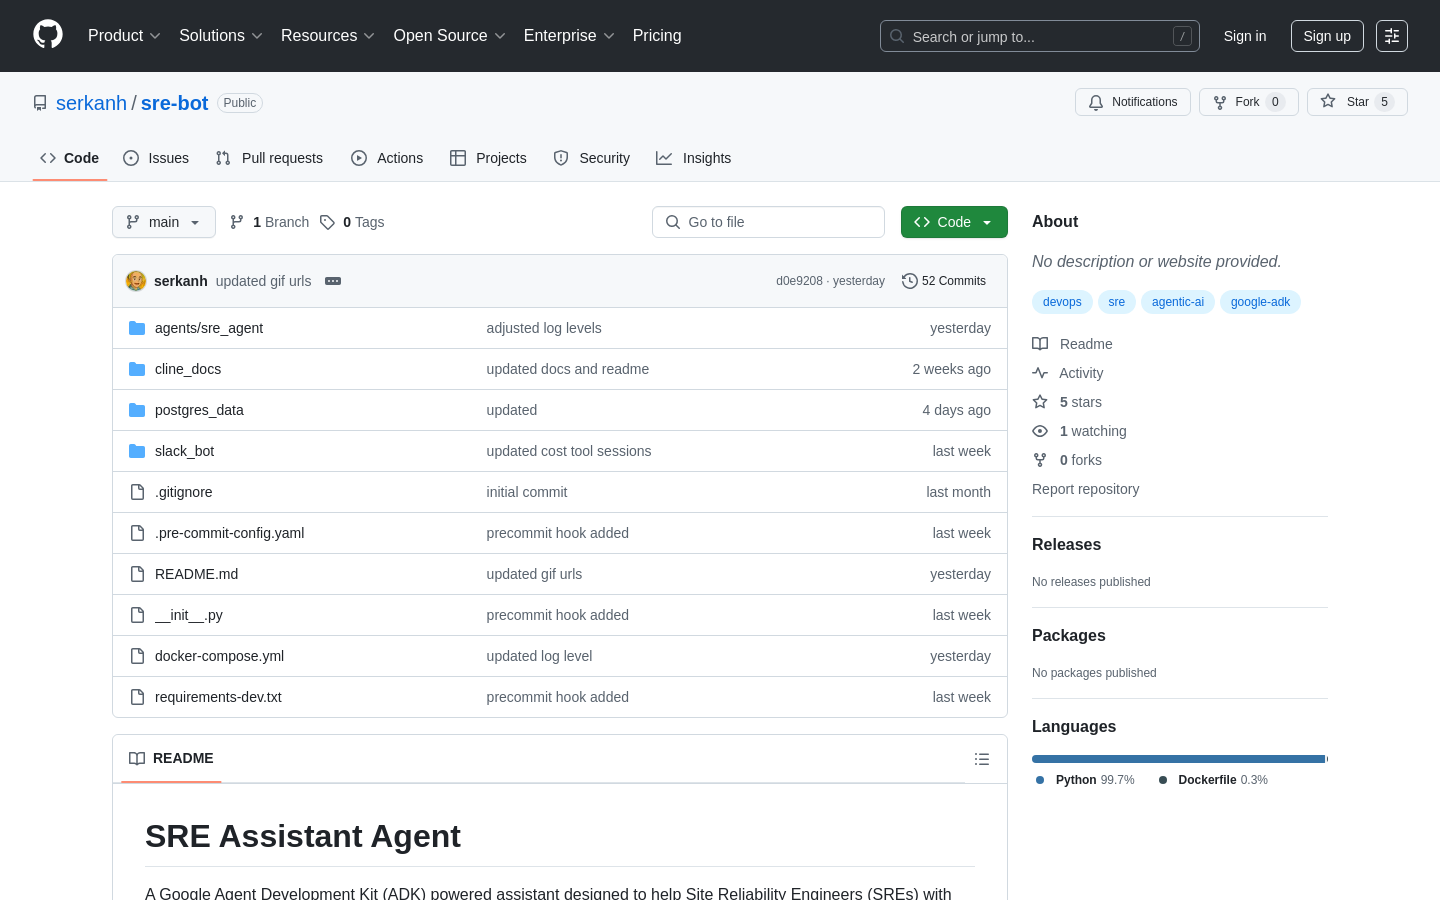Click the pulse icon beside Activity

click(1040, 373)
